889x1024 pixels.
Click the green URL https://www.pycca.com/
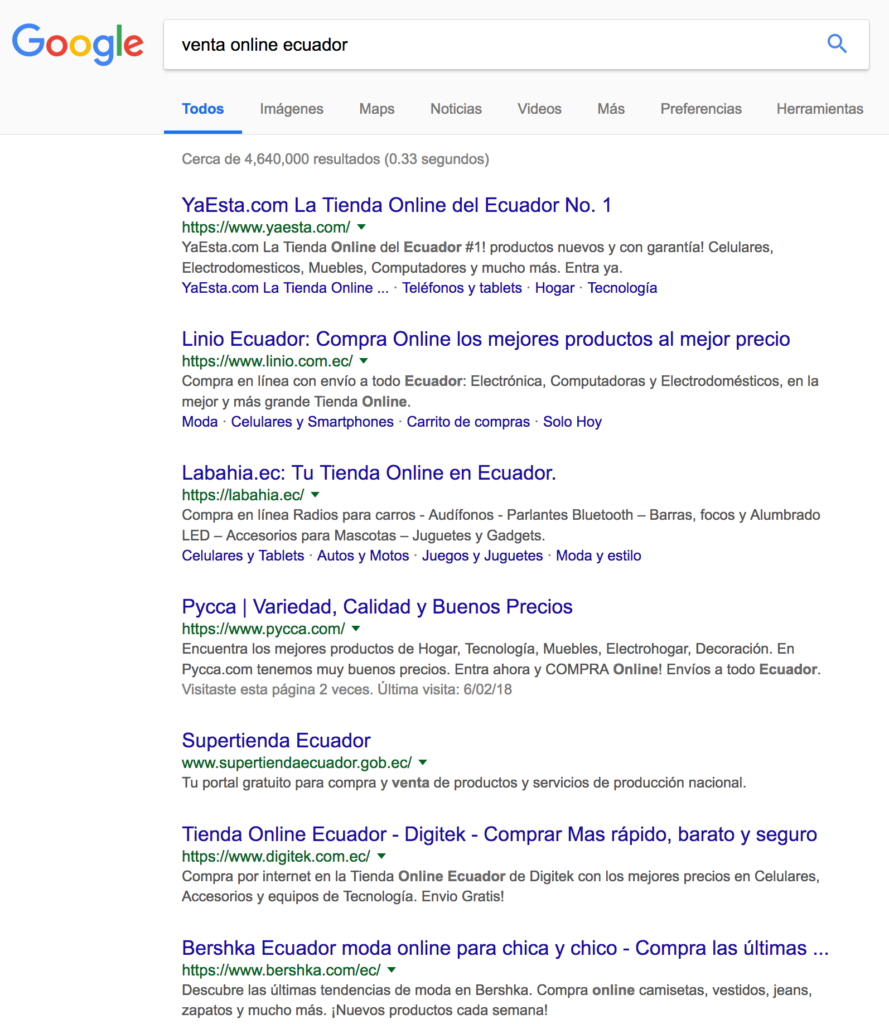[263, 629]
